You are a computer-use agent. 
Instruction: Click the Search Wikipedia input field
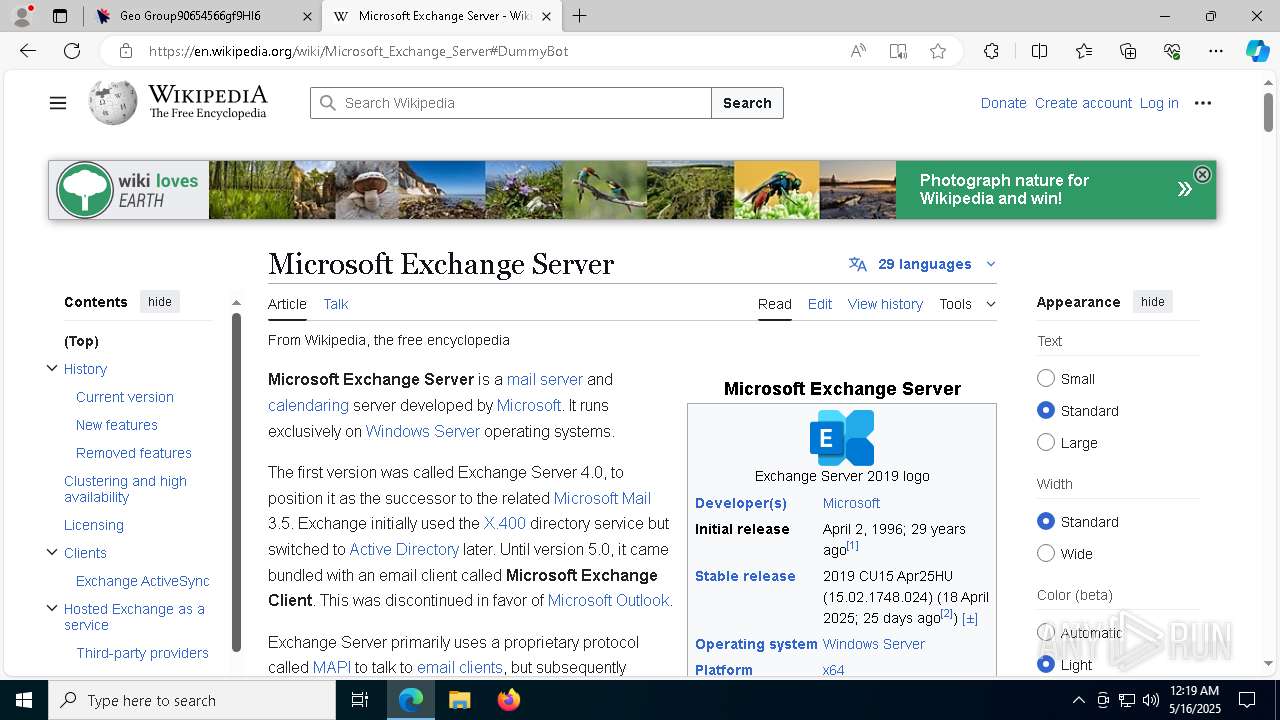click(x=511, y=103)
